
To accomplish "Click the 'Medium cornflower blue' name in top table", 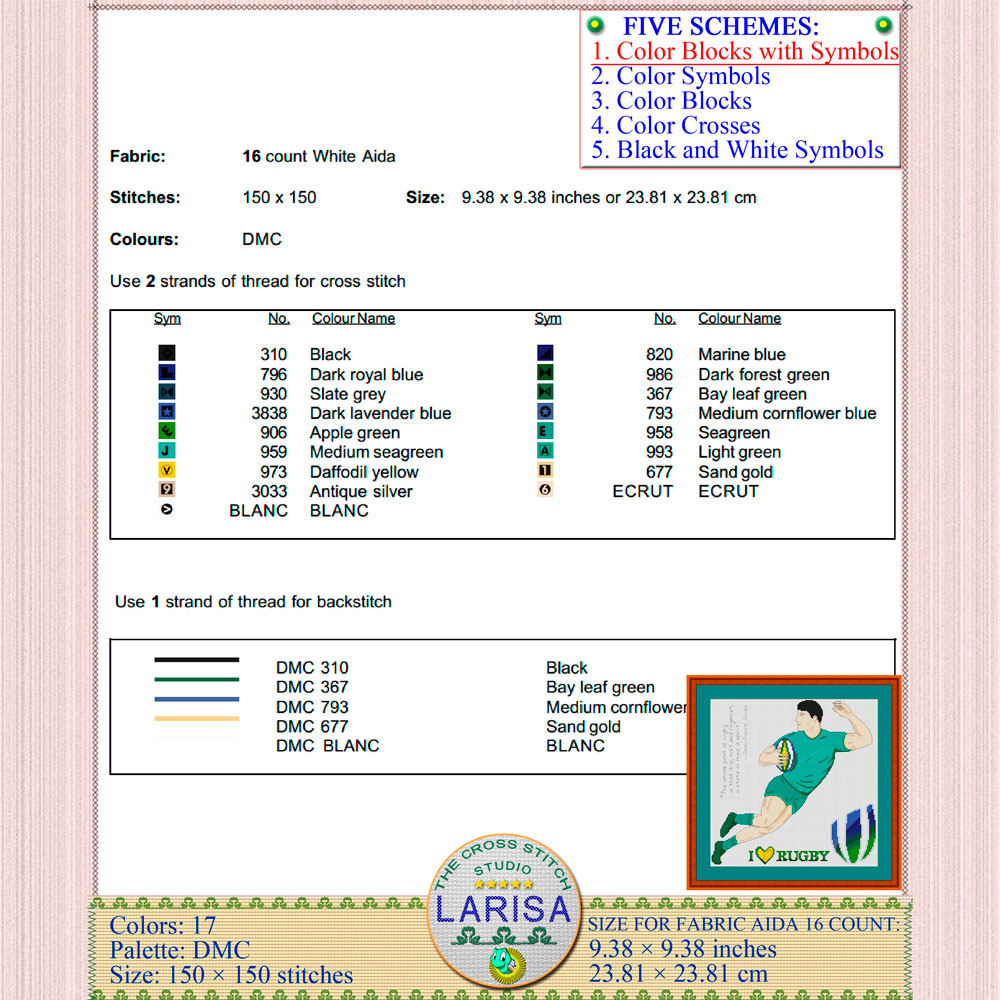I will click(x=787, y=413).
